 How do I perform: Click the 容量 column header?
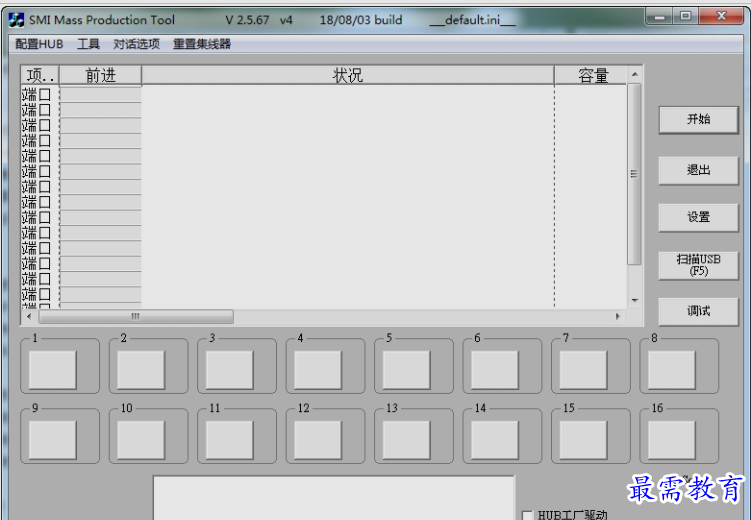(x=592, y=75)
